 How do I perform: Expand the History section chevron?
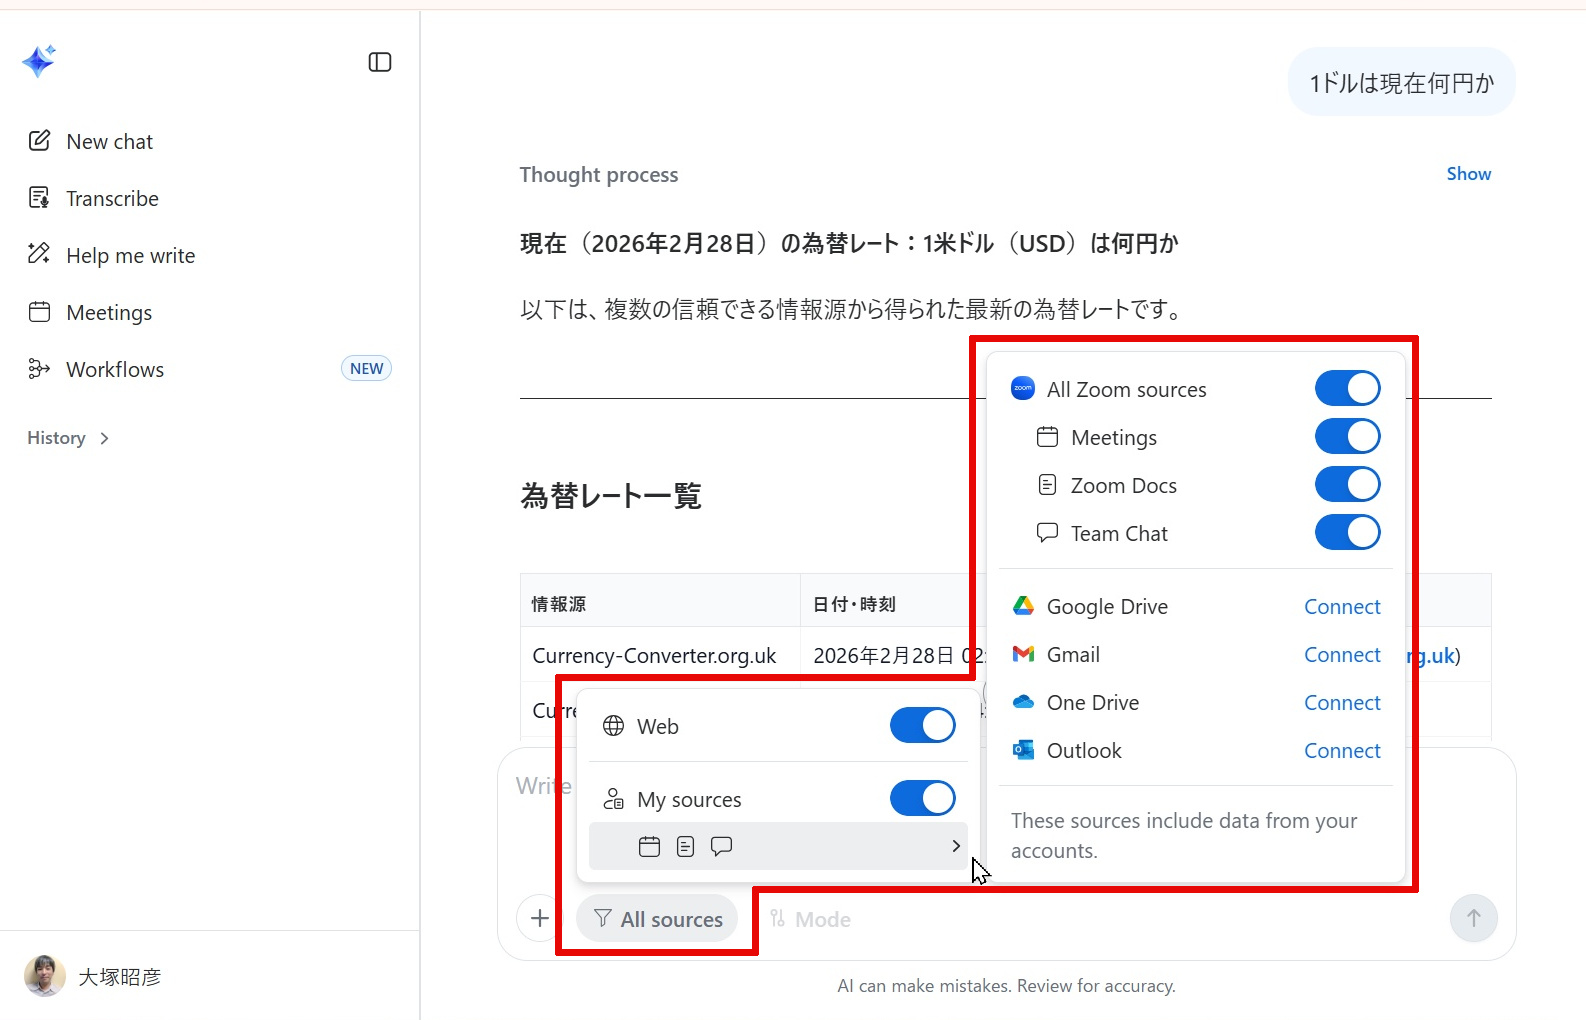pos(104,438)
